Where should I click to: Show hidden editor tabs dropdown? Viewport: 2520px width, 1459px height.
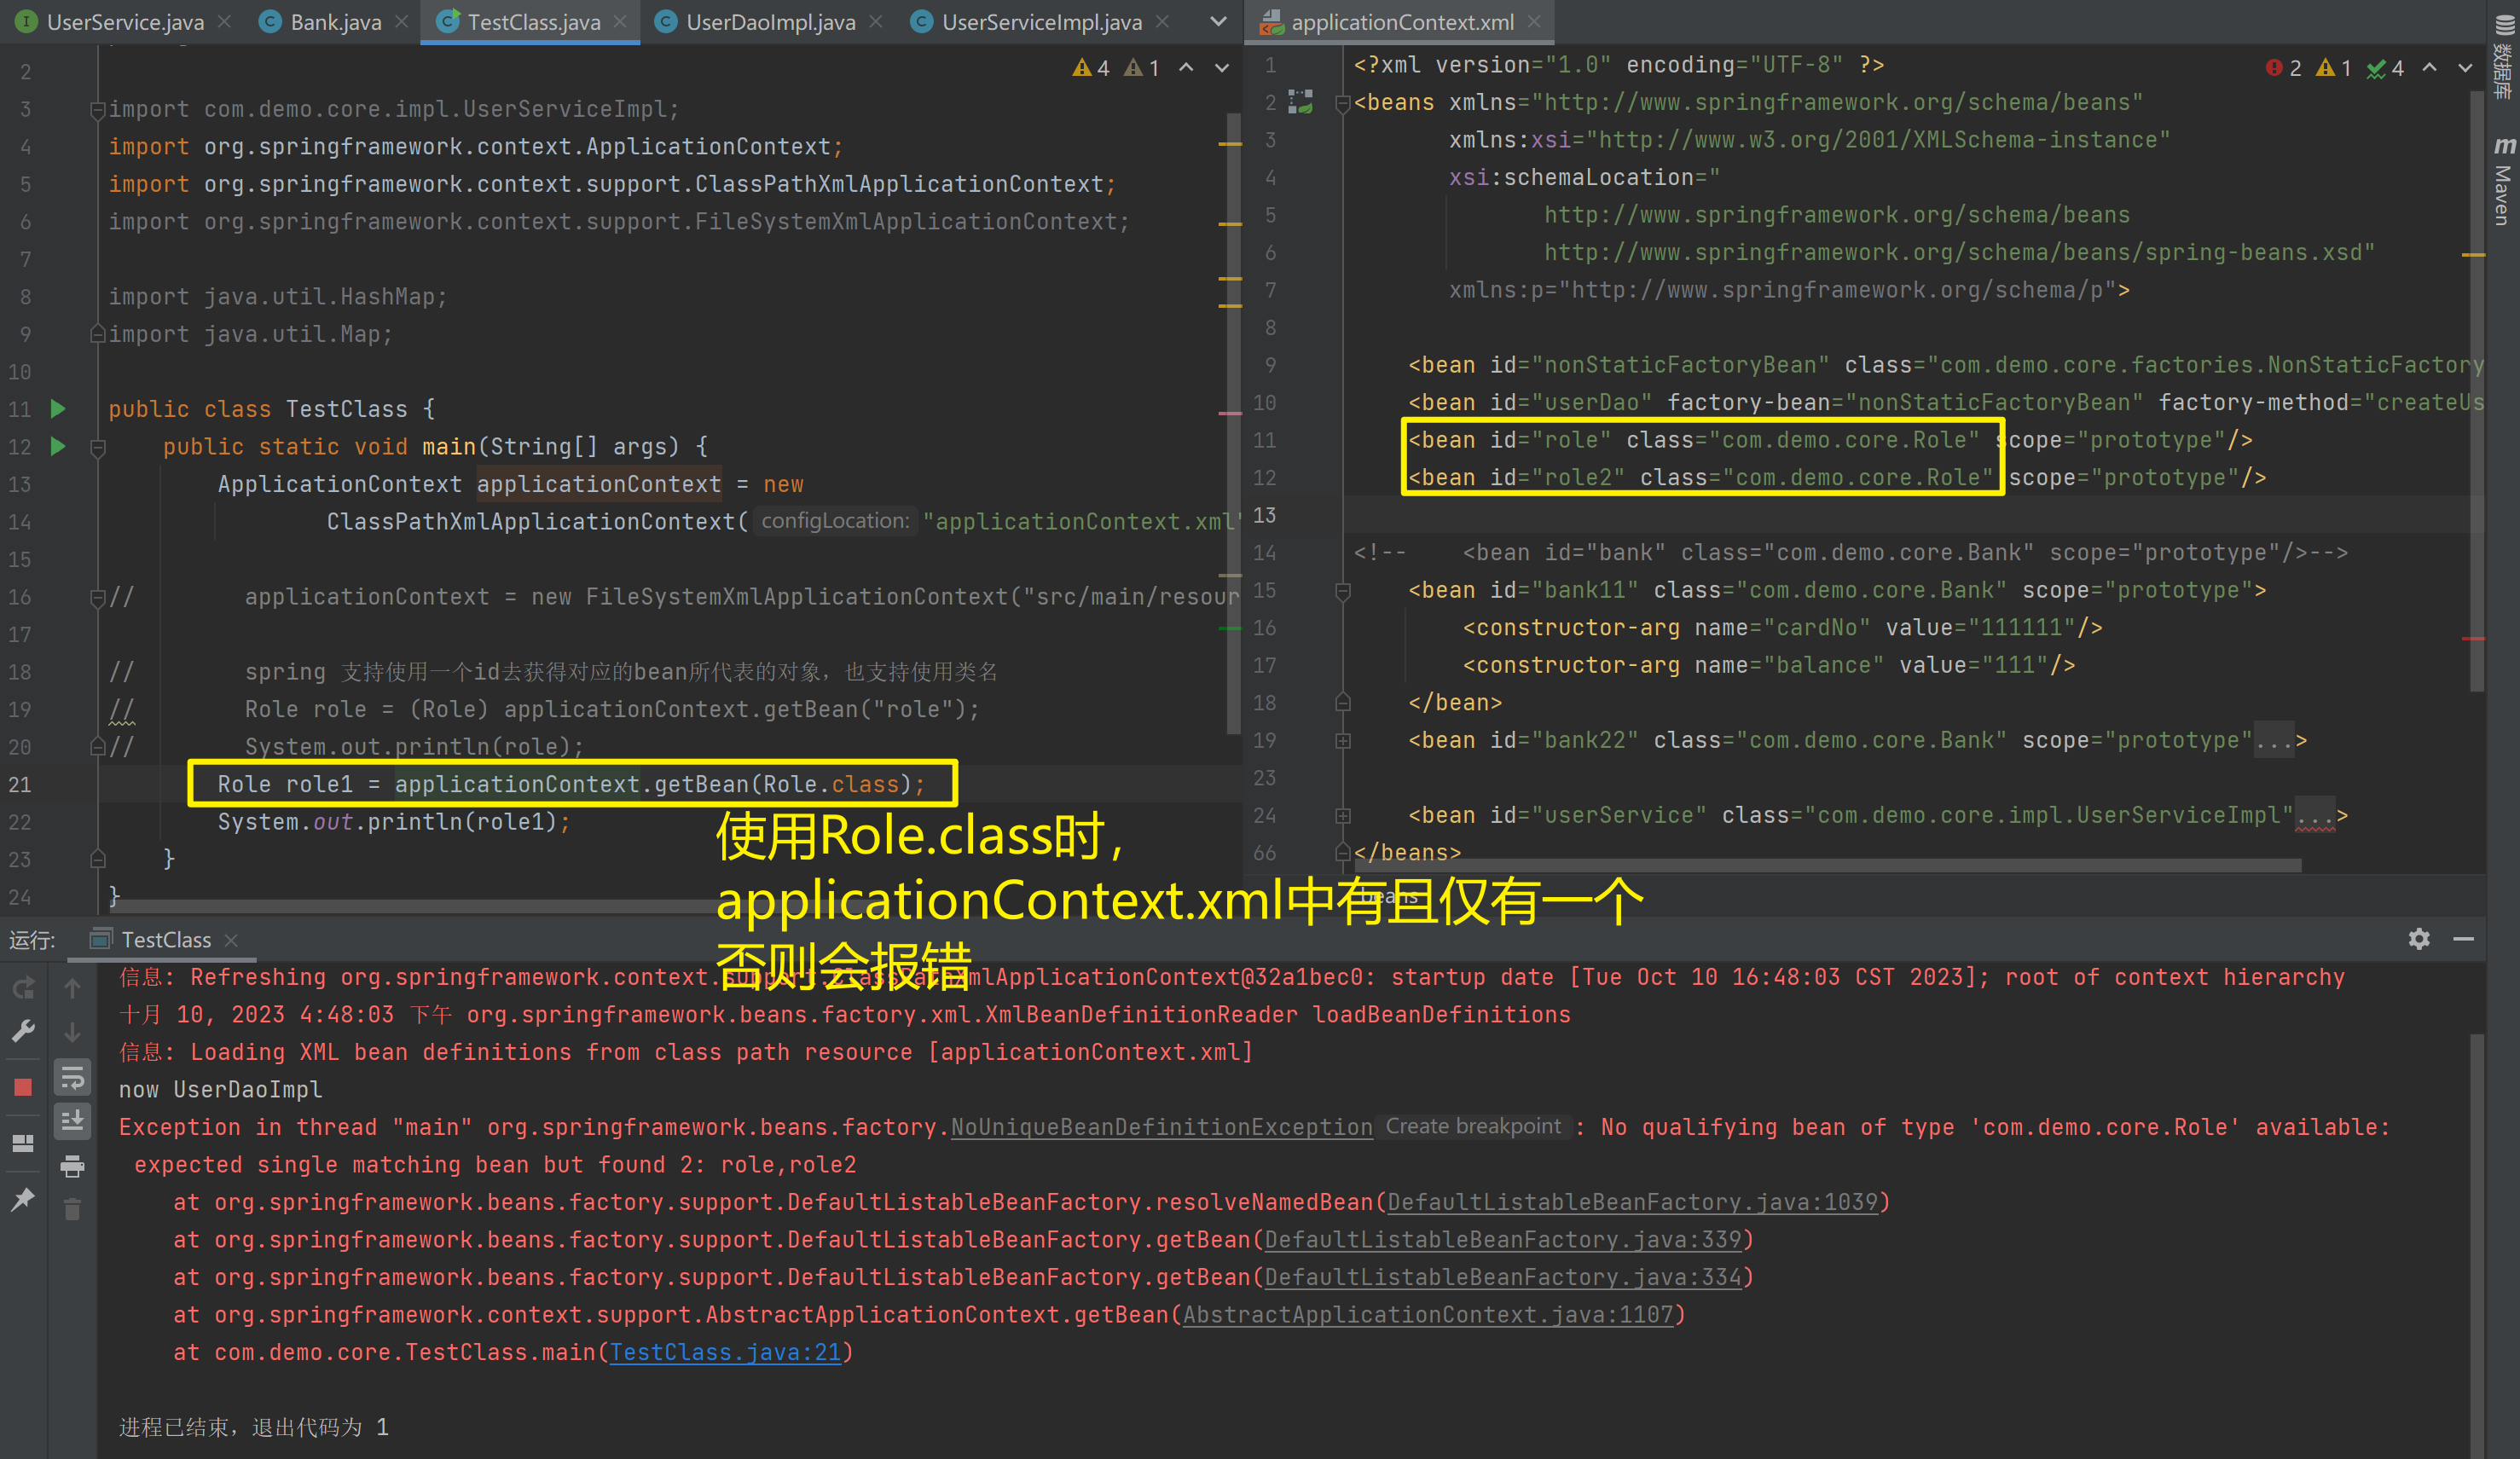click(x=1218, y=21)
